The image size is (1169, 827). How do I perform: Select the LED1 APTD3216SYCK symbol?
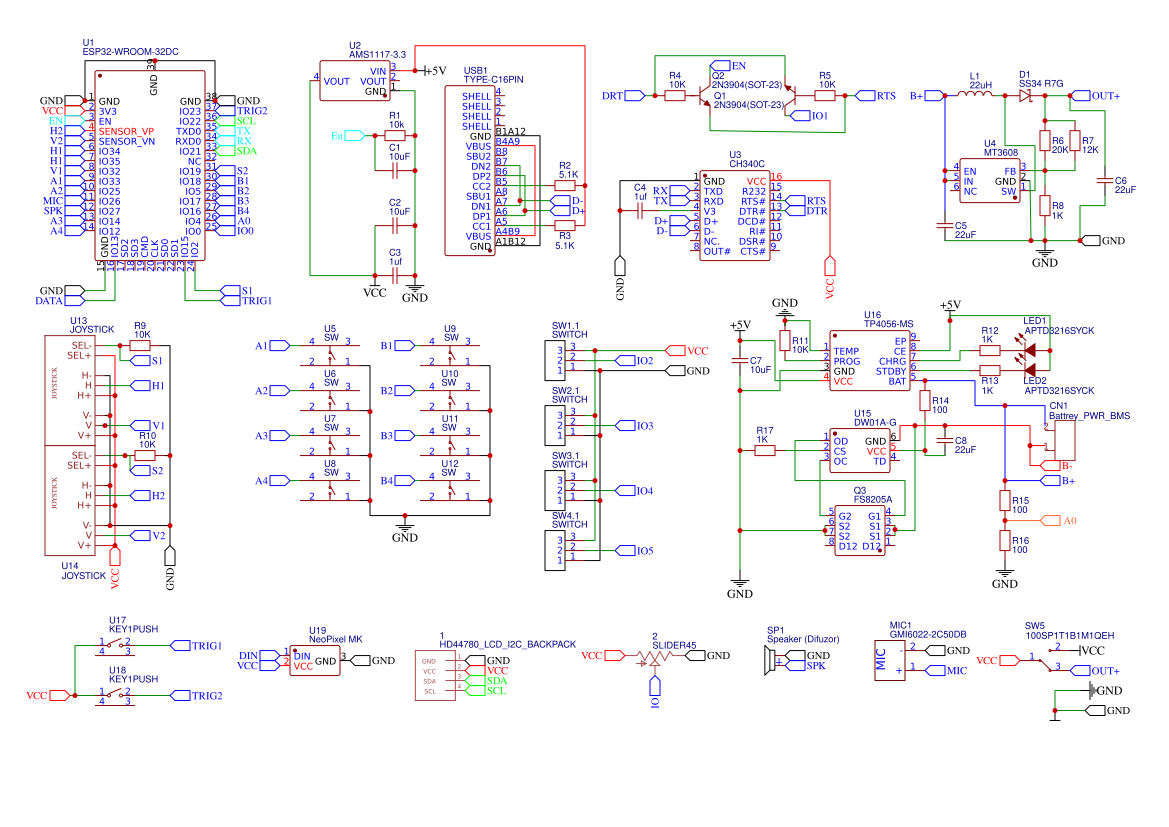[x=1029, y=349]
